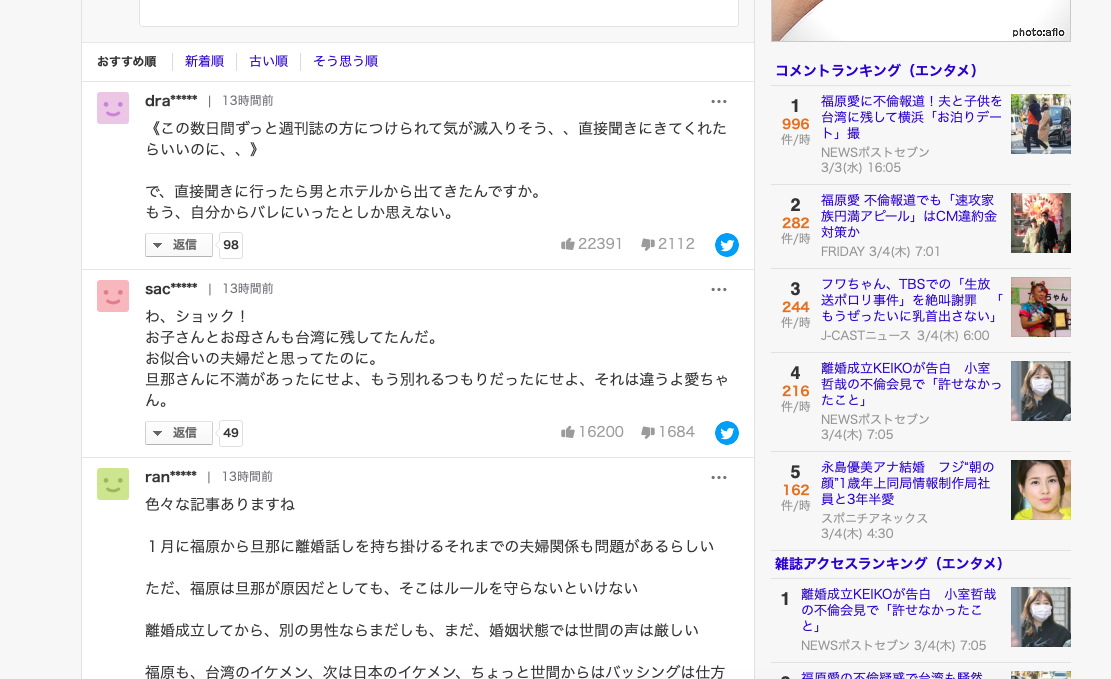
Task: Click 13時間前 timestamp on ran***** comment
Action: click(x=247, y=476)
